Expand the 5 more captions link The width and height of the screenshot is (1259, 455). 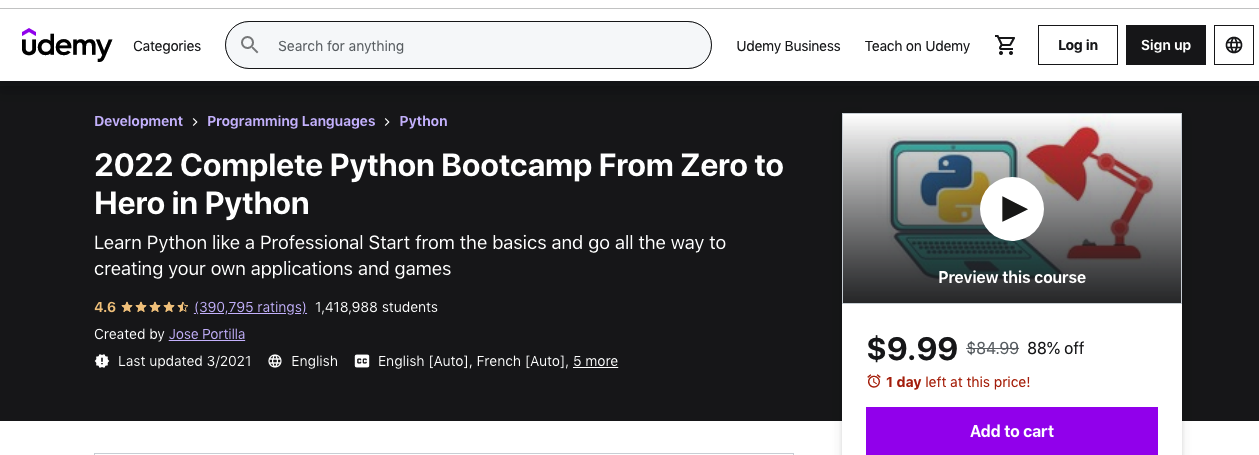point(595,361)
